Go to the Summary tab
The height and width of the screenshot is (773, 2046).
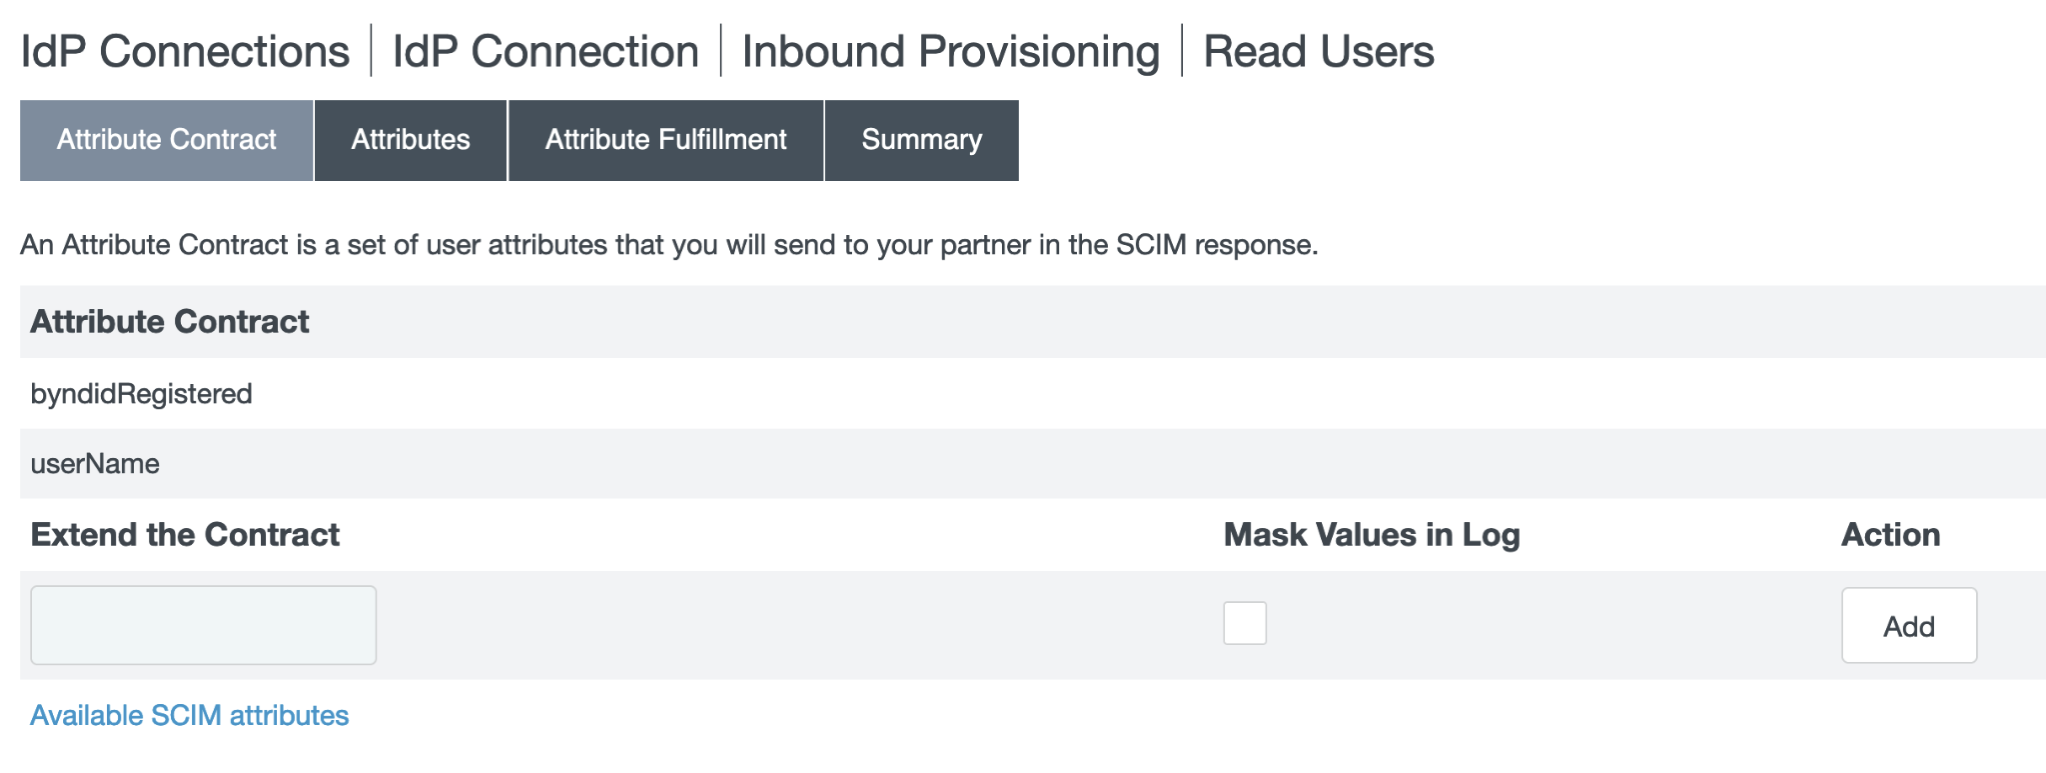(x=921, y=140)
